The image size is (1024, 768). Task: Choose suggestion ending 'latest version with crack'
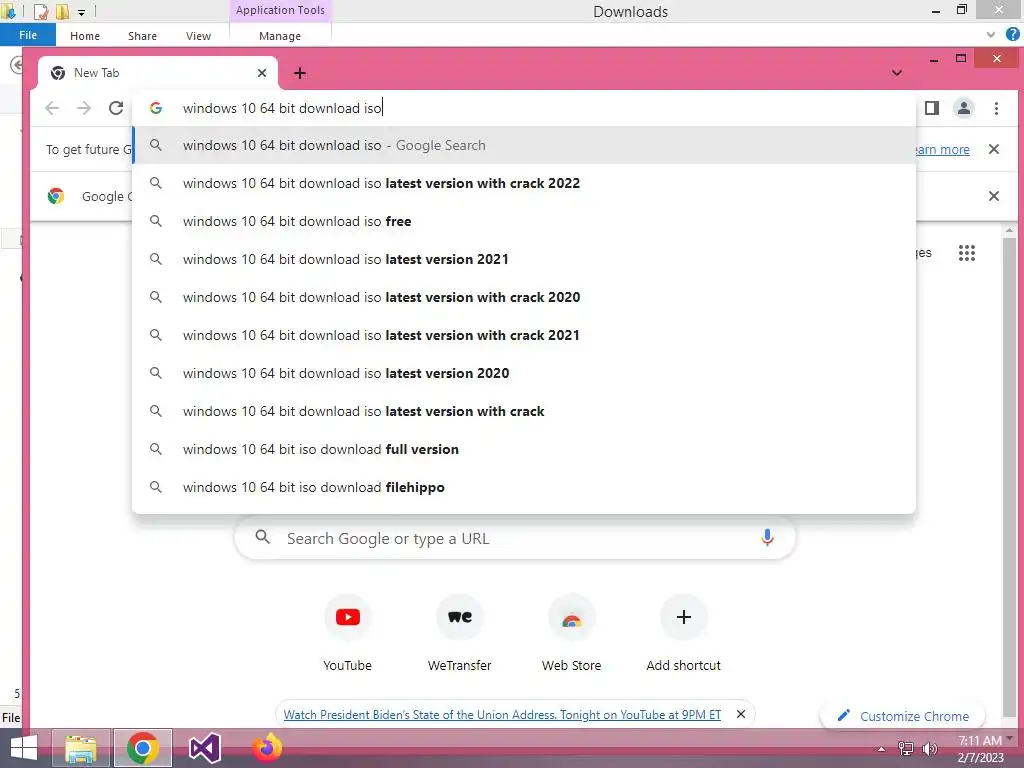click(x=524, y=411)
